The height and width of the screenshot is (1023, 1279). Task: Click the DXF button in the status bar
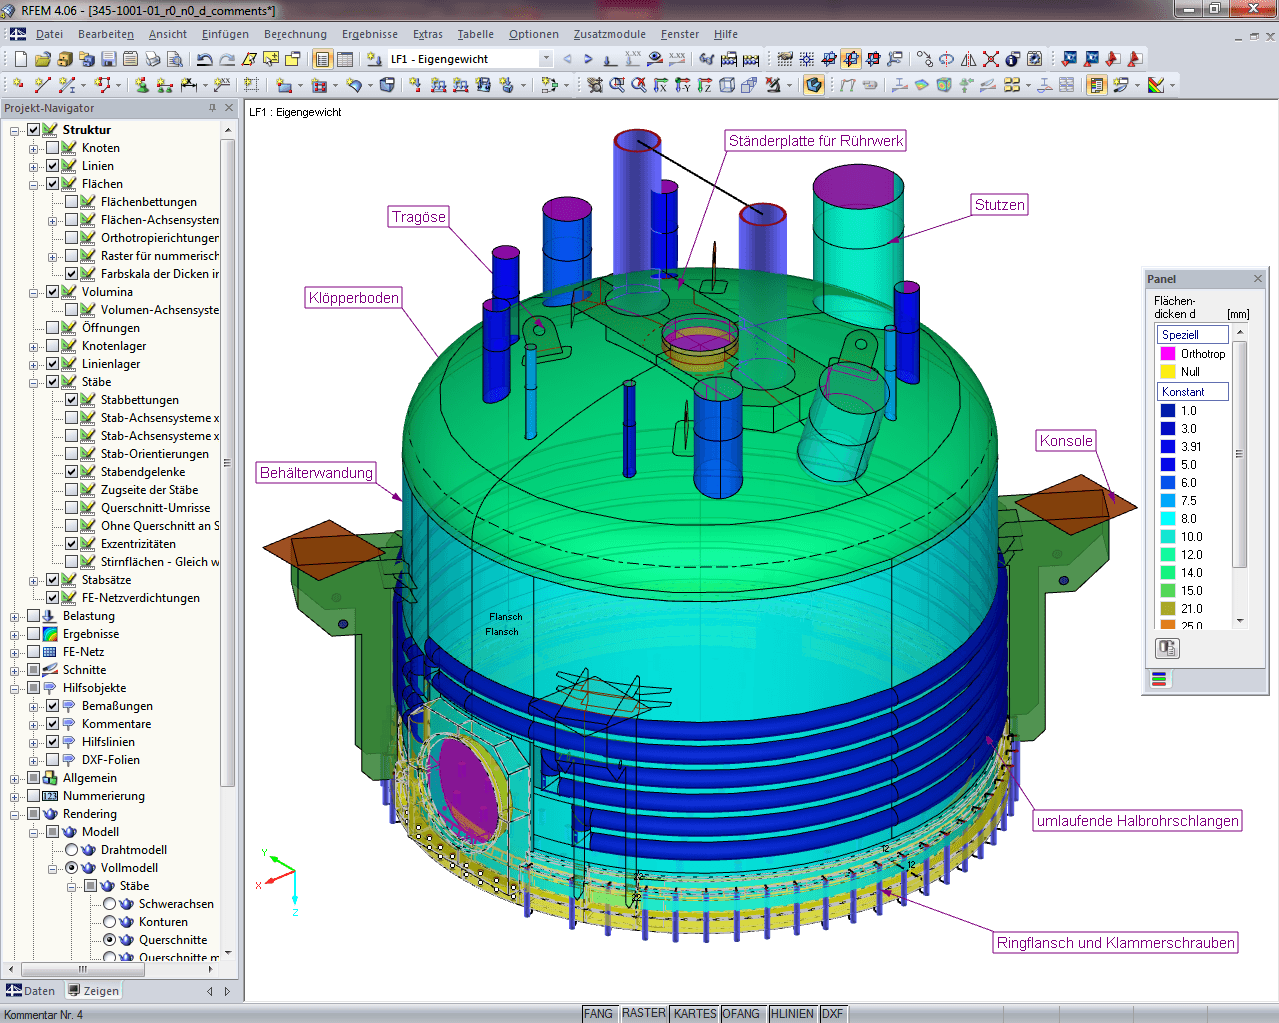[x=832, y=1013]
